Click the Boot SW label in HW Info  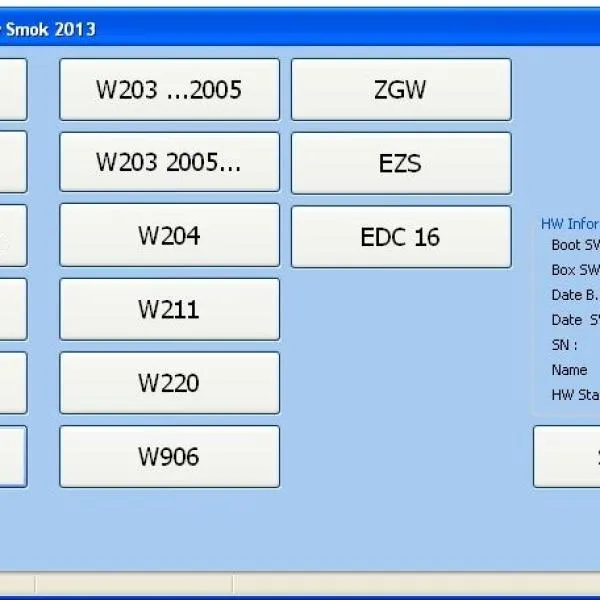pyautogui.click(x=575, y=245)
